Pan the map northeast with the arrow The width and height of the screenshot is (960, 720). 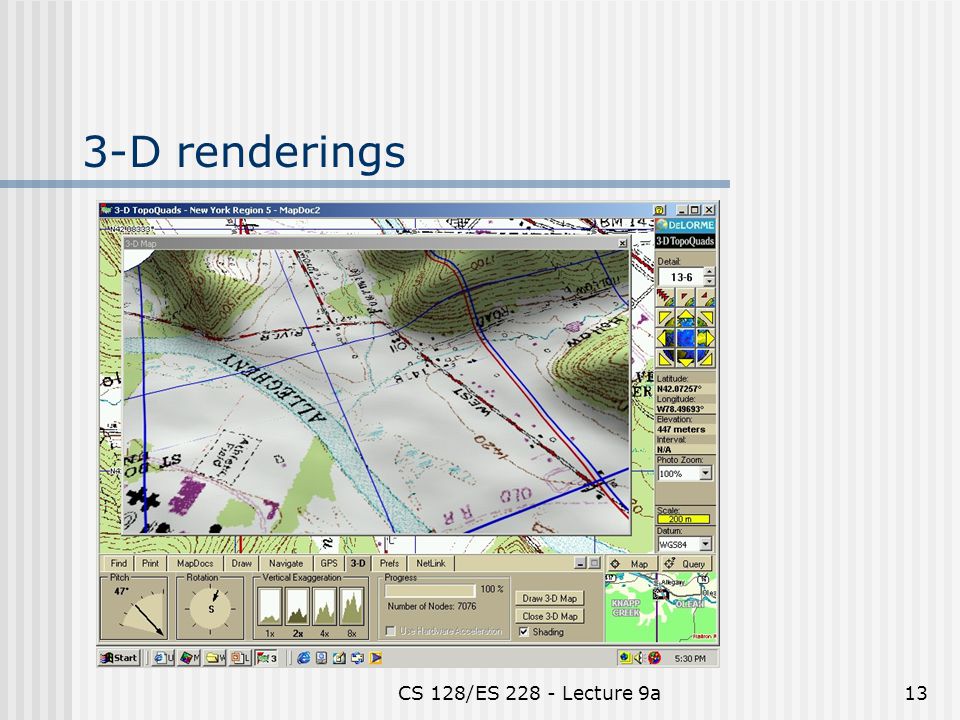coord(706,318)
